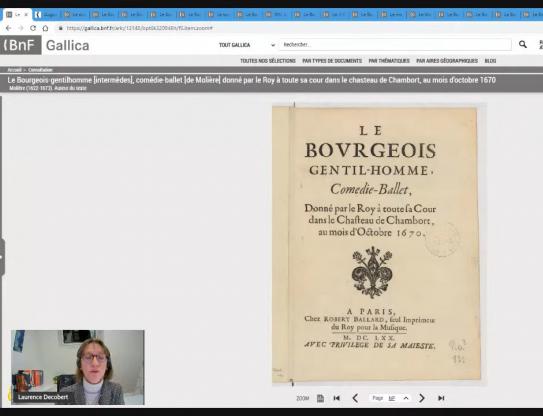Click the single-page display mode icon
Viewport: 543px width, 416px height.
pos(320,398)
